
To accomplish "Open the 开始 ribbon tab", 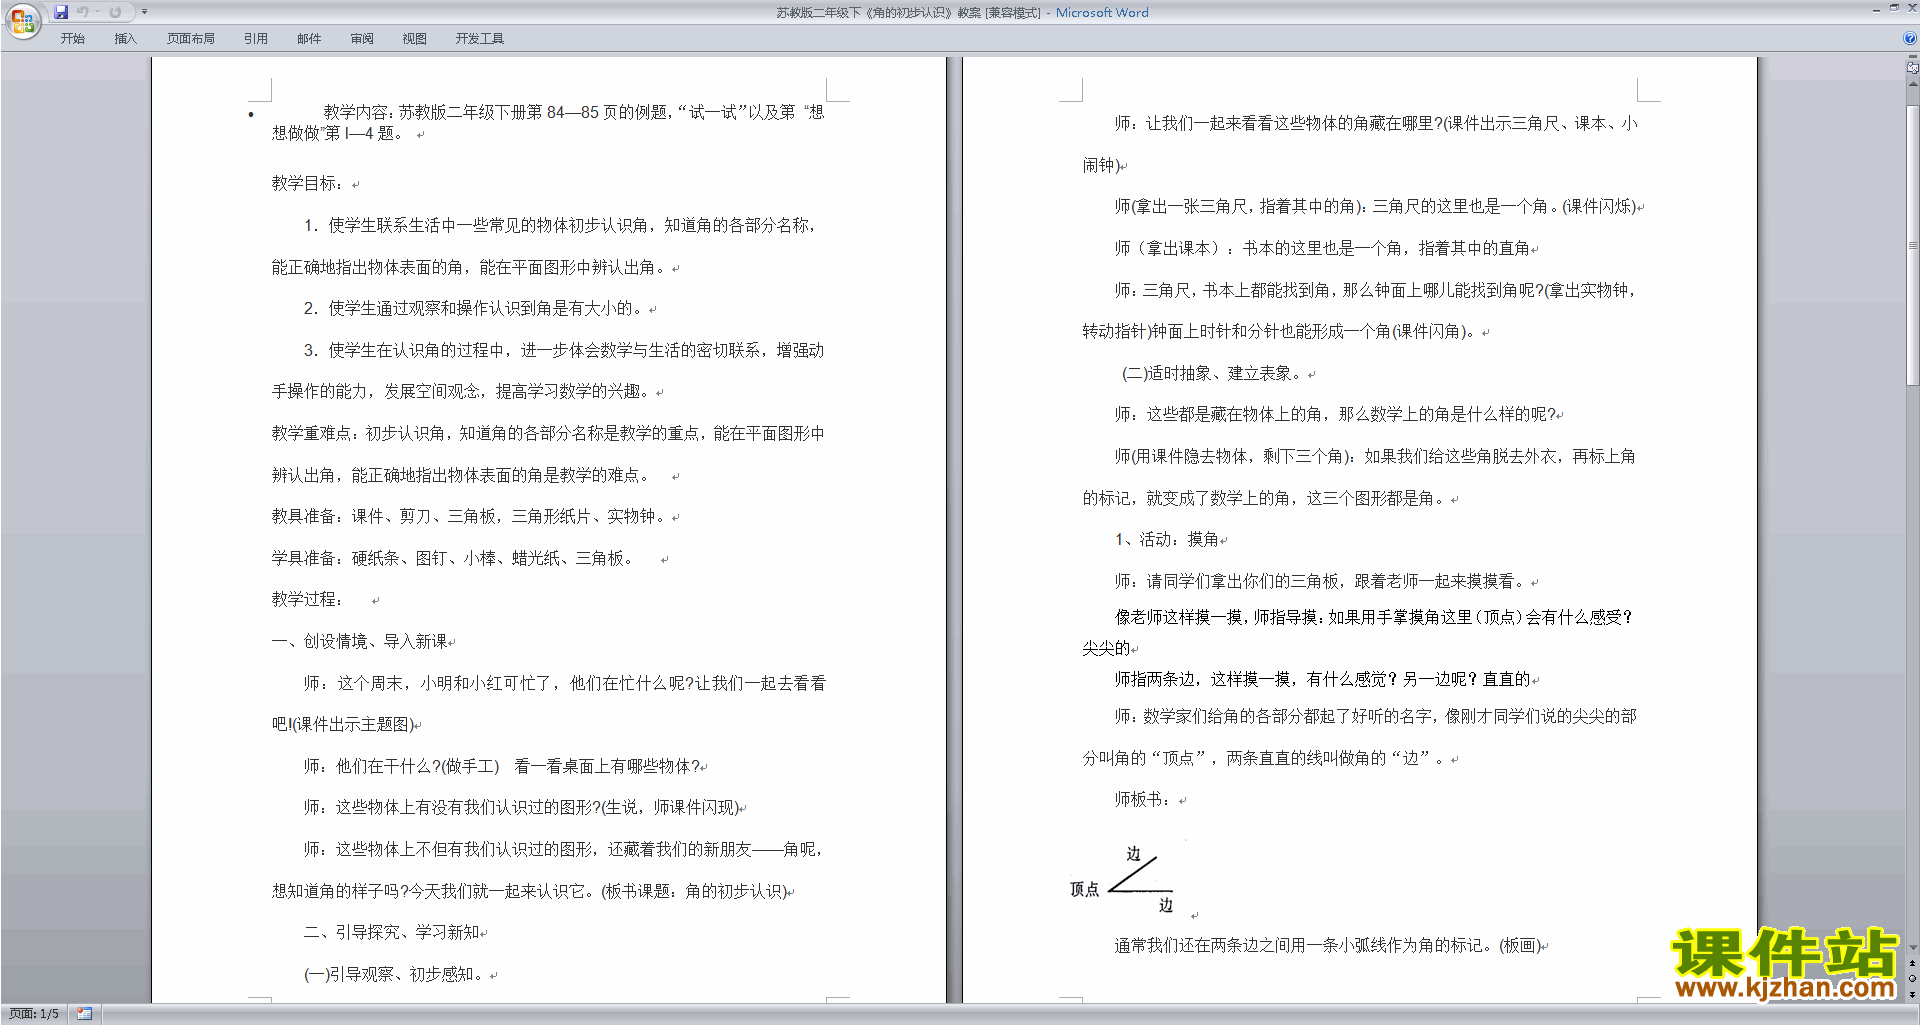I will (73, 39).
